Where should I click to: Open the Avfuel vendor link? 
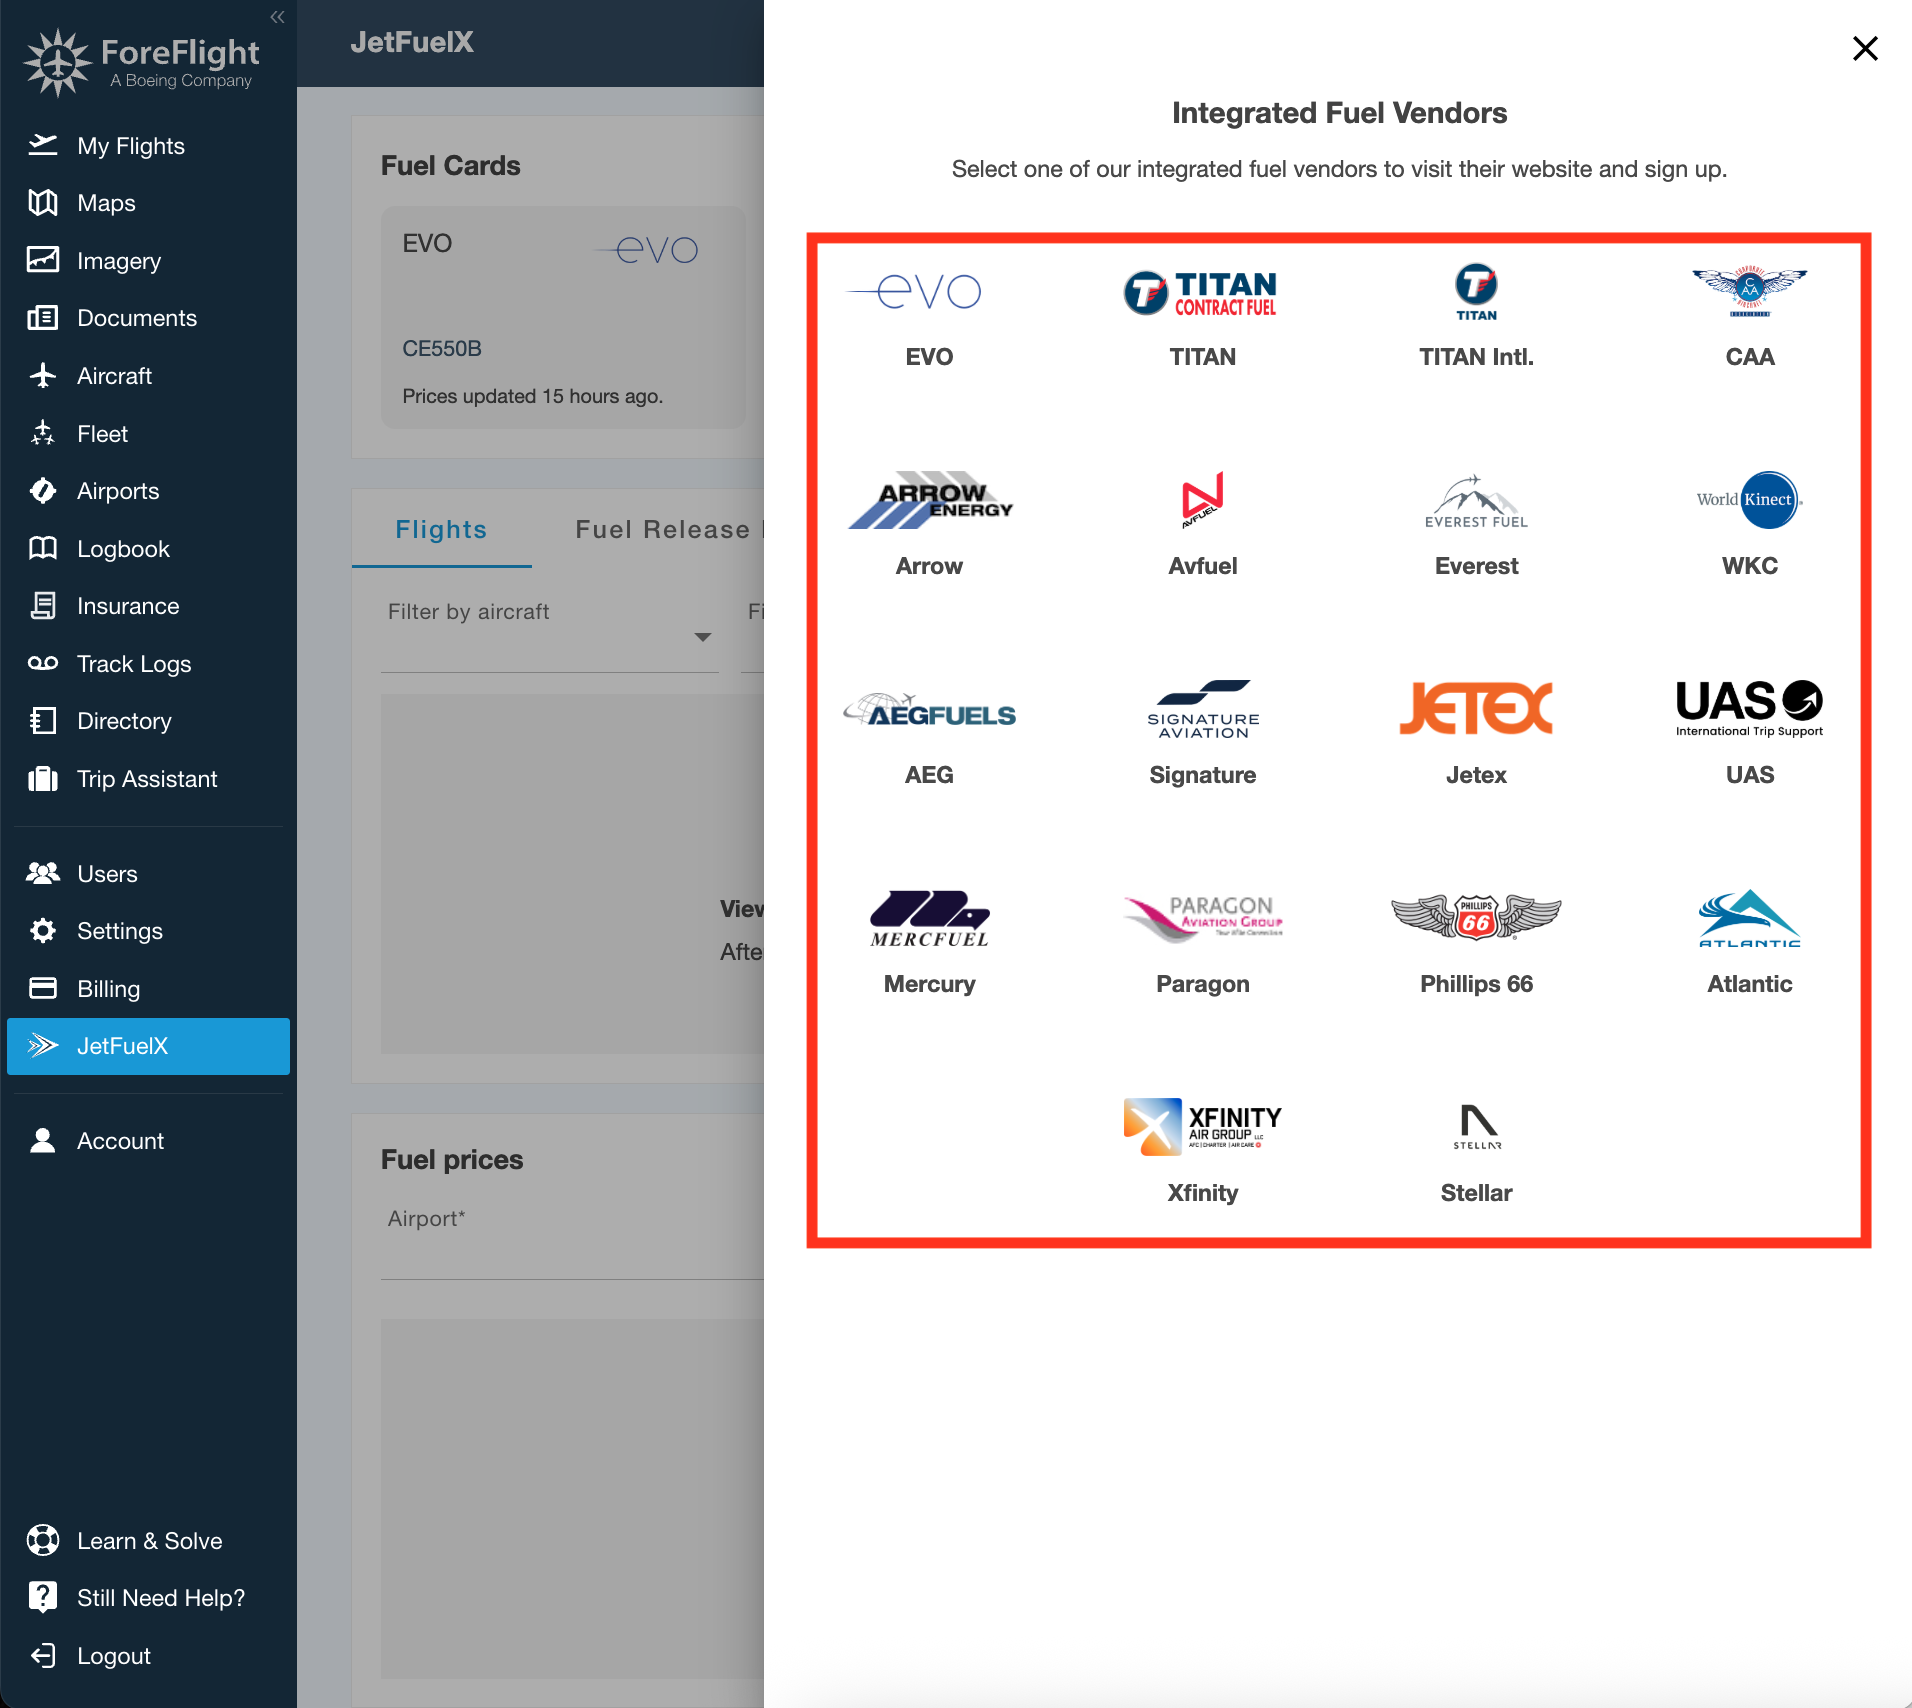click(1202, 527)
